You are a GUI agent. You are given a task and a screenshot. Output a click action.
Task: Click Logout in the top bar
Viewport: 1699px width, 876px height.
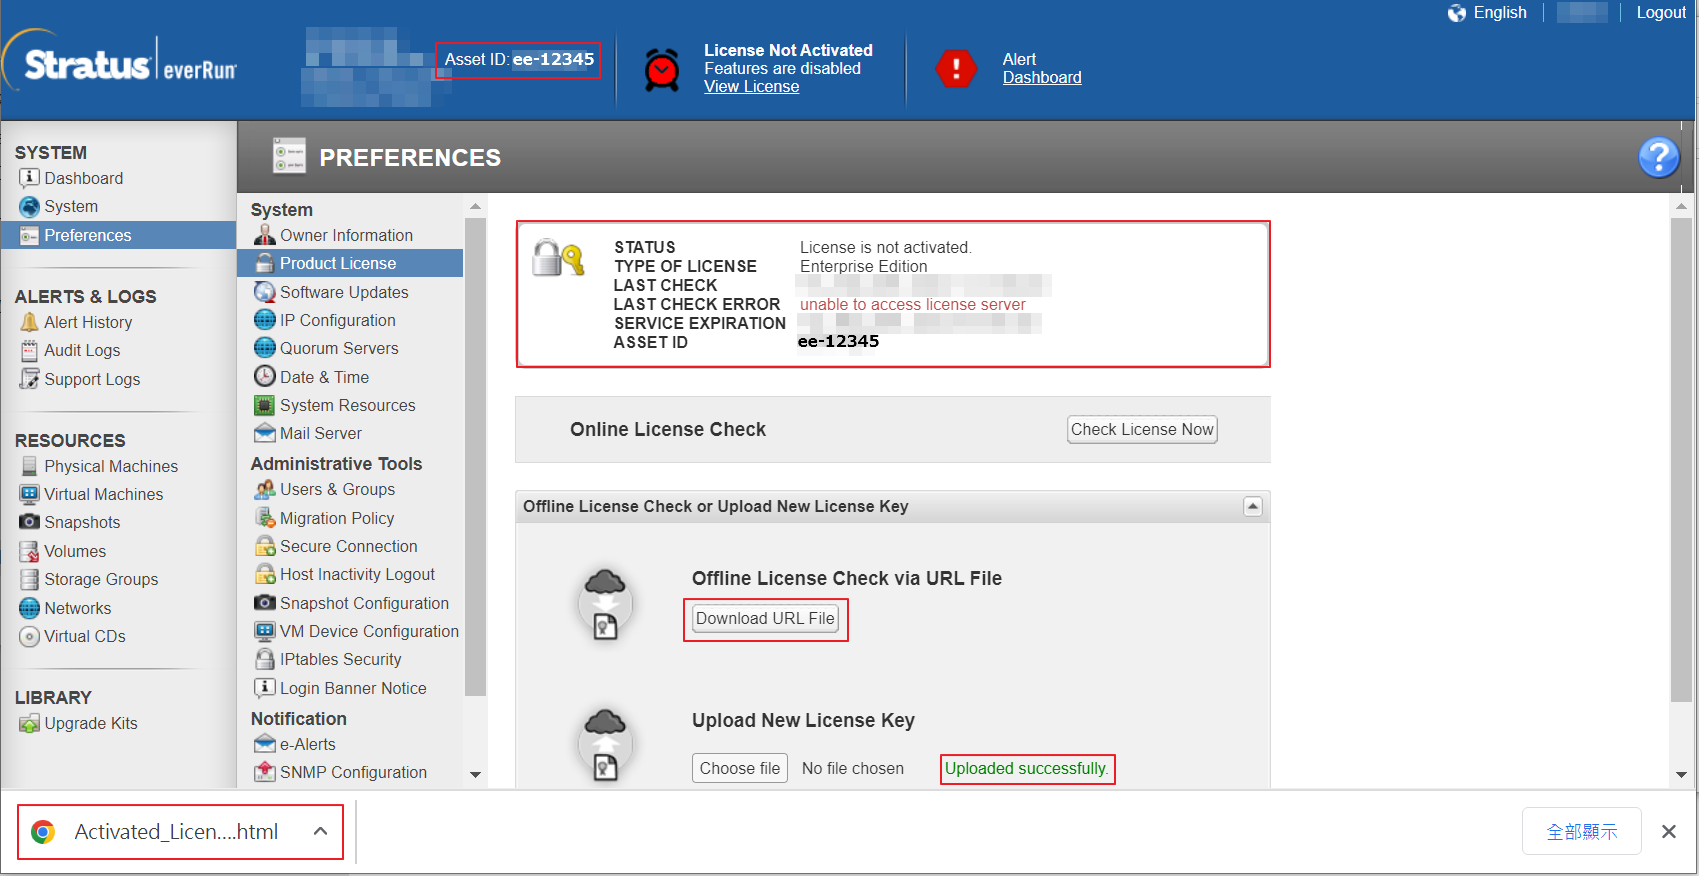(x=1661, y=13)
